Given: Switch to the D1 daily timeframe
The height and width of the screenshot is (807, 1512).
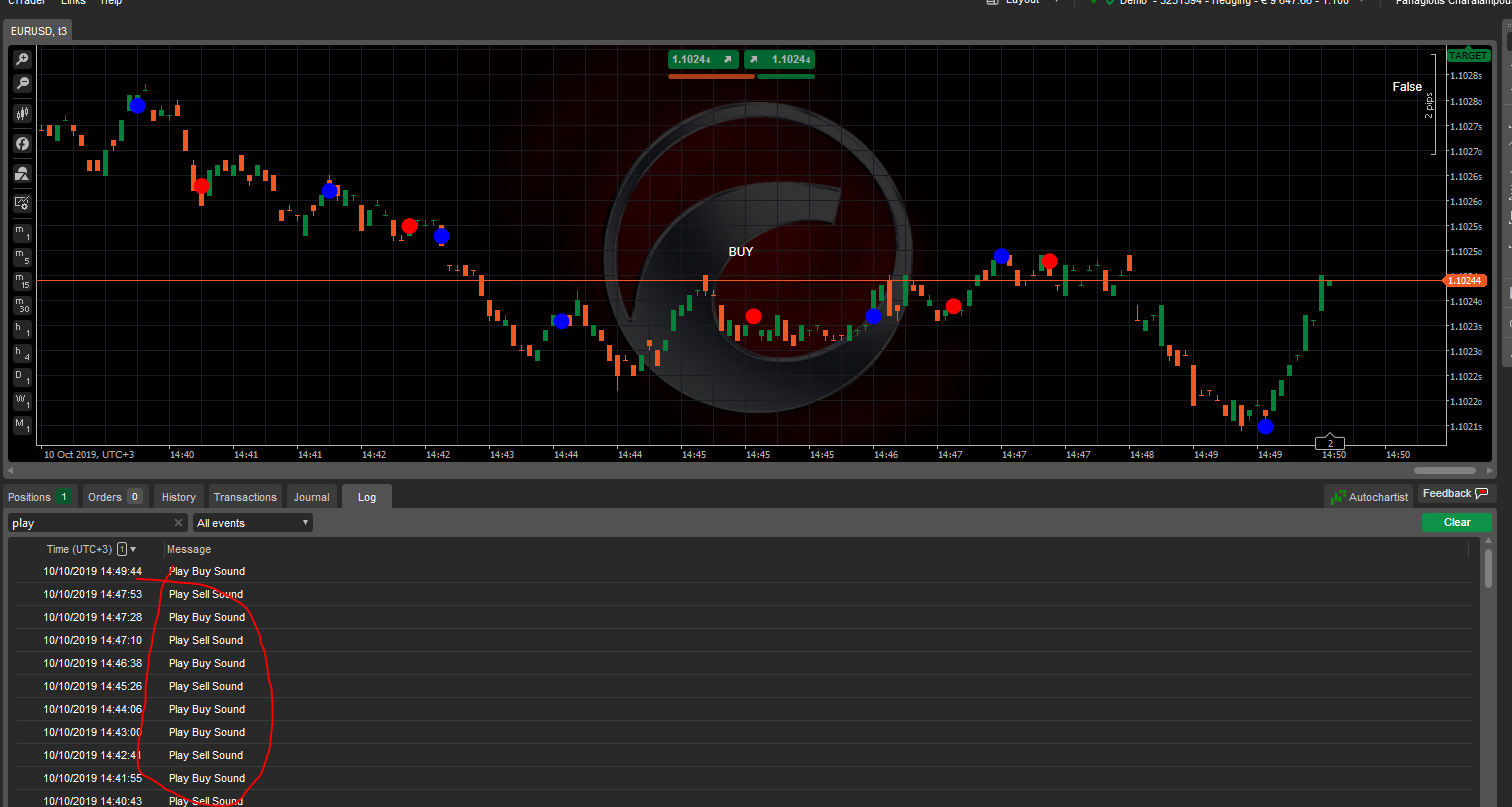Looking at the screenshot, I should tap(21, 377).
